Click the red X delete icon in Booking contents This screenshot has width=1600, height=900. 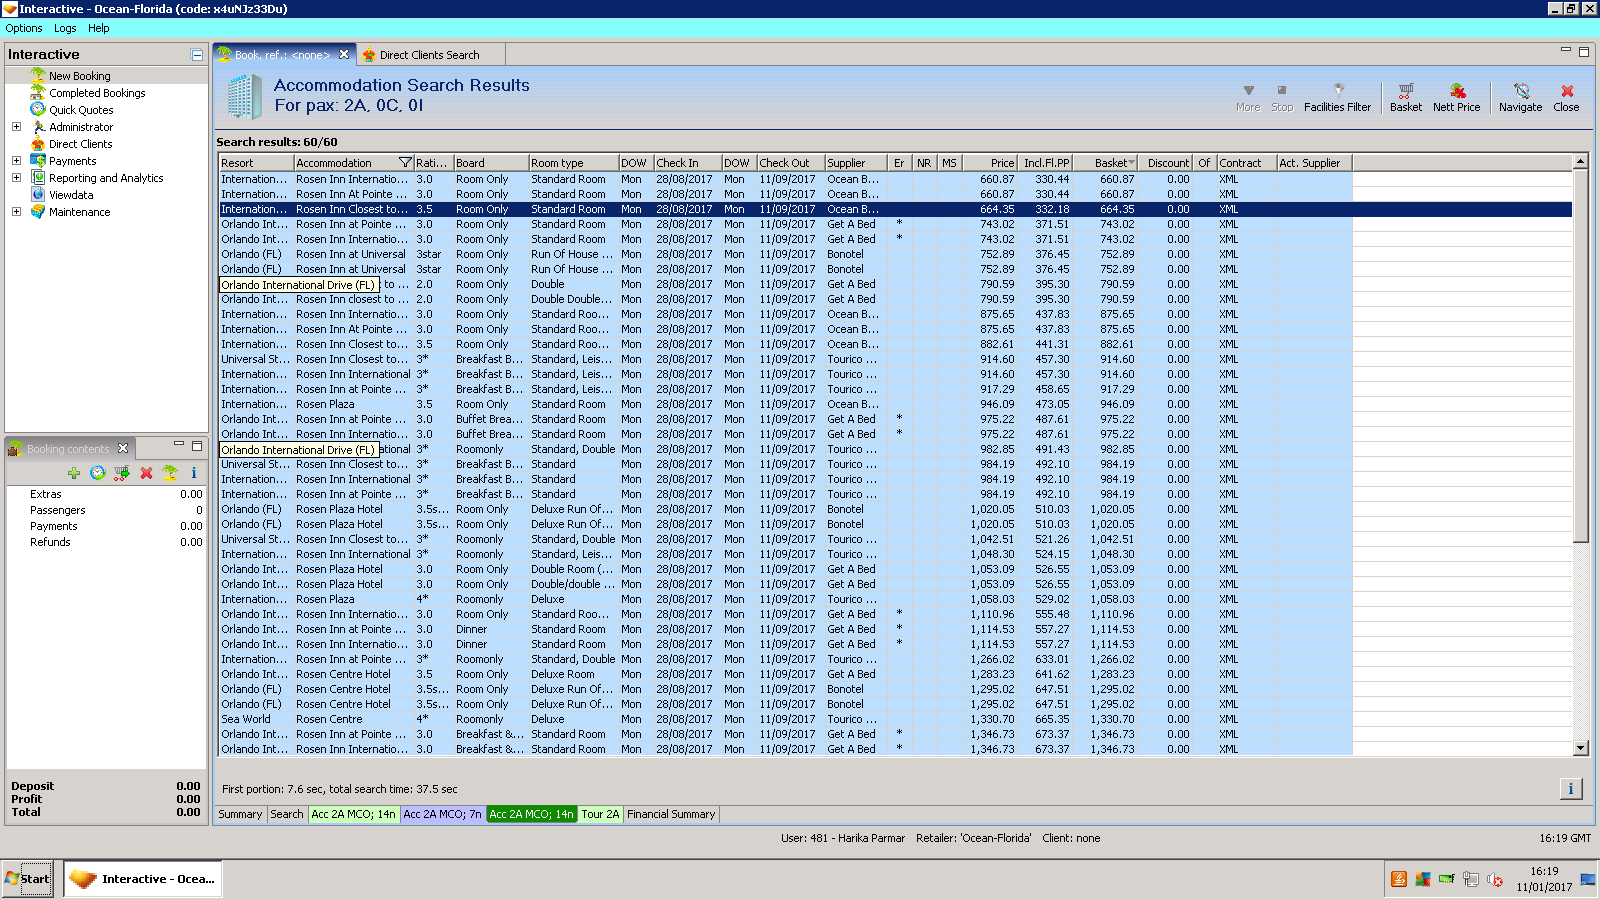pos(146,473)
